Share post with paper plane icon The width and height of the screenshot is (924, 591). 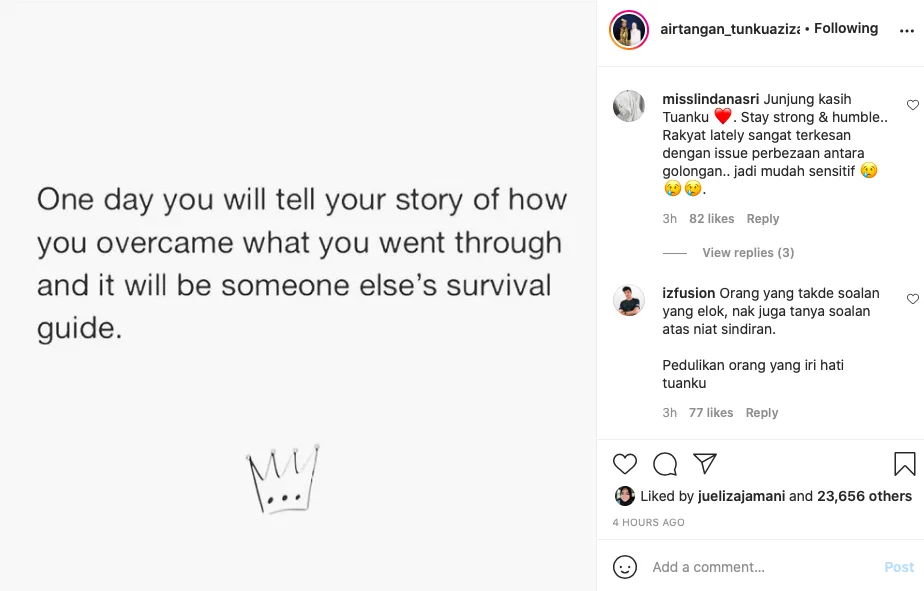705,464
